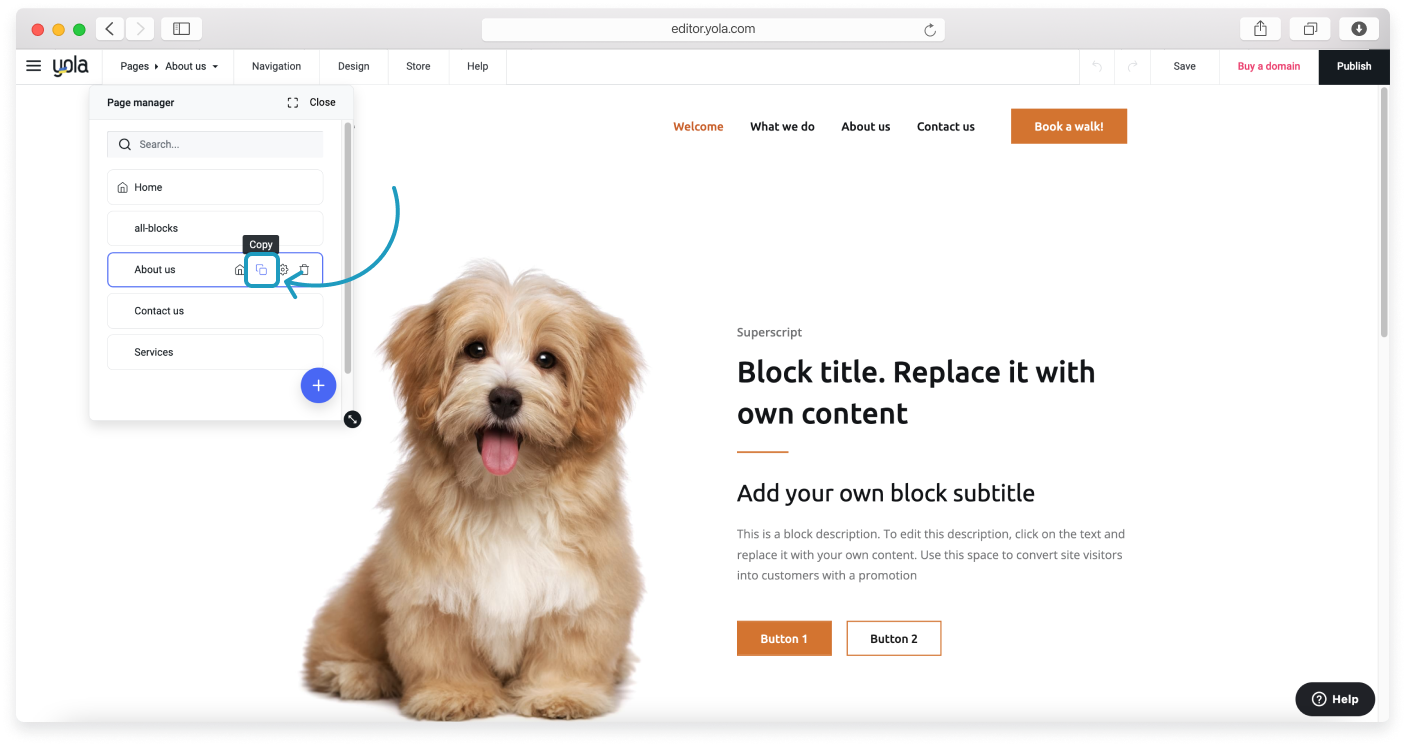The width and height of the screenshot is (1406, 746).
Task: Select Contact us in page list
Action: click(215, 311)
